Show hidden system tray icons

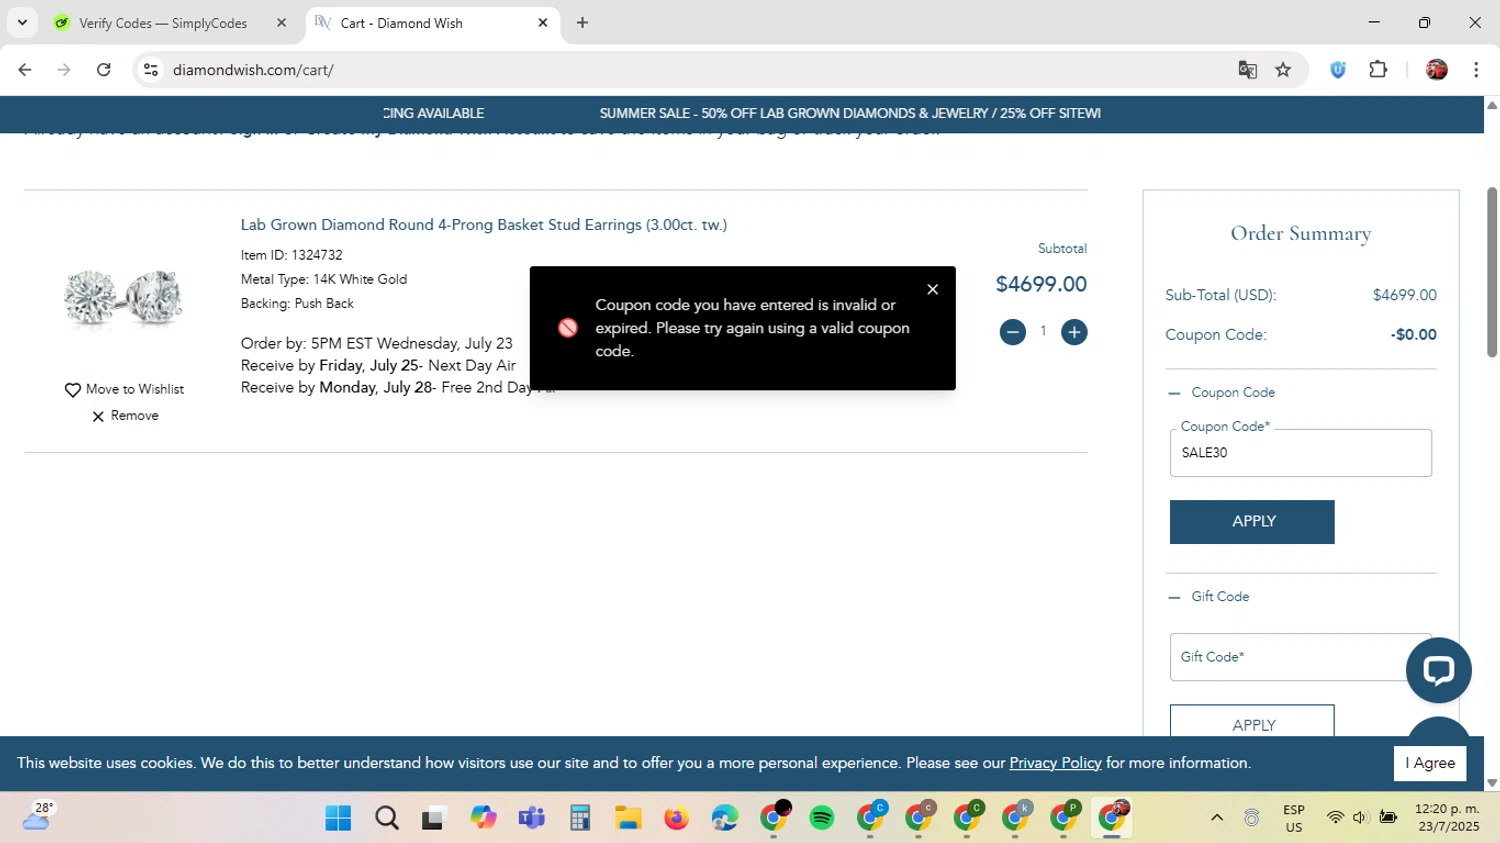click(x=1217, y=818)
